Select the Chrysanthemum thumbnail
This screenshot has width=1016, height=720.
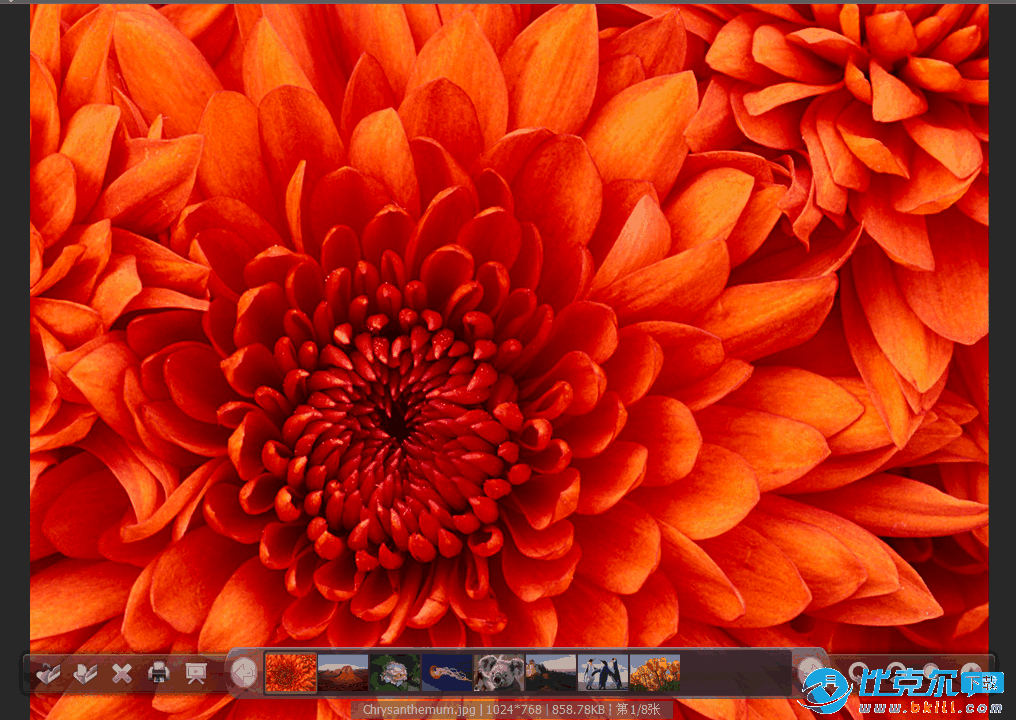point(290,673)
